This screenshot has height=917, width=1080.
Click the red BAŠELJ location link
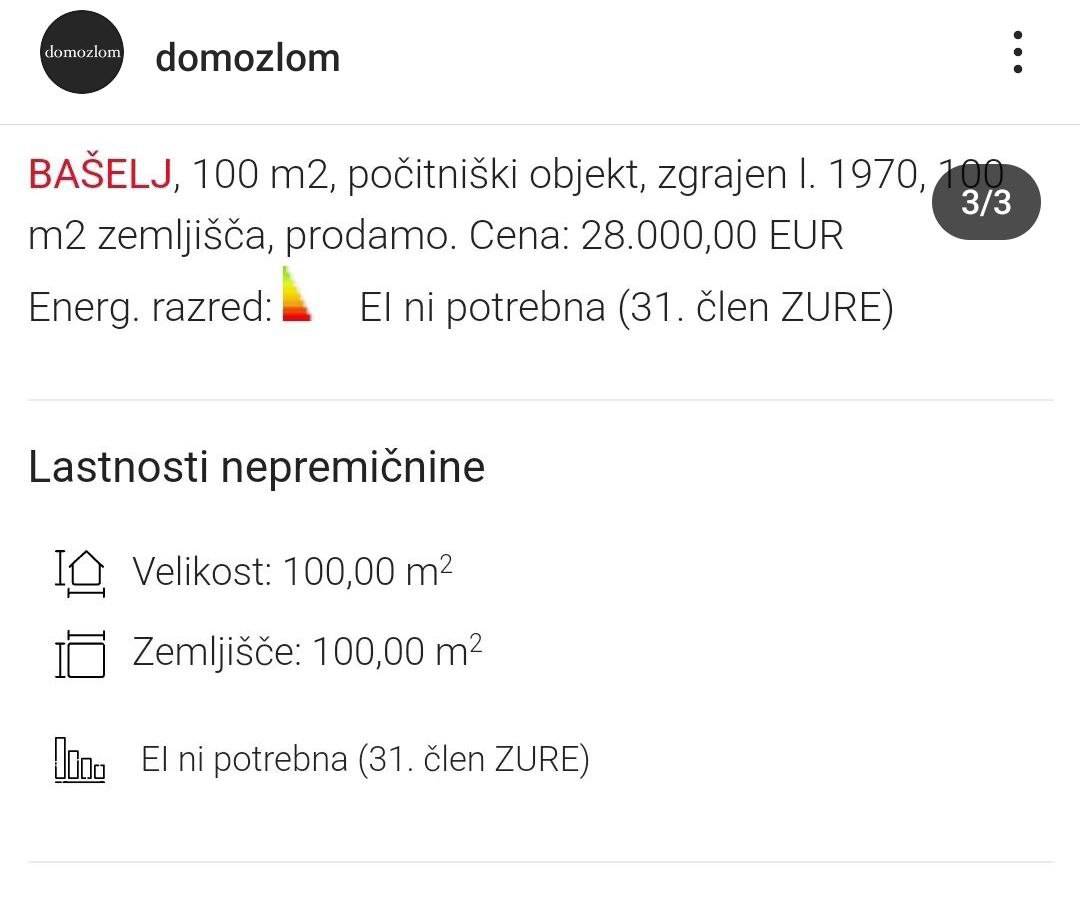tap(100, 175)
